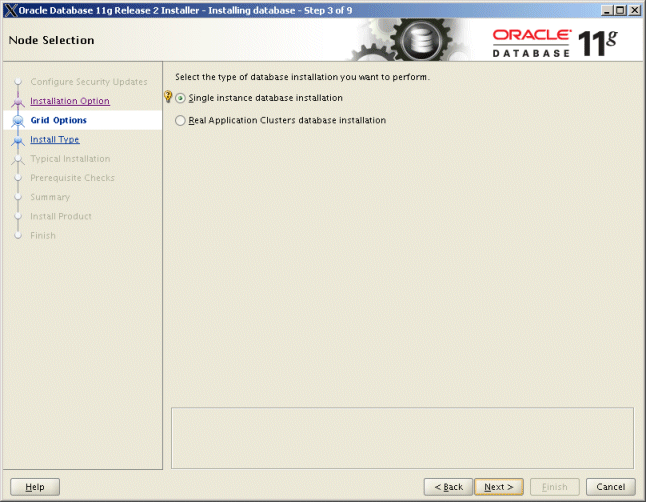
Task: Close the installer window
Action: (x=634, y=10)
